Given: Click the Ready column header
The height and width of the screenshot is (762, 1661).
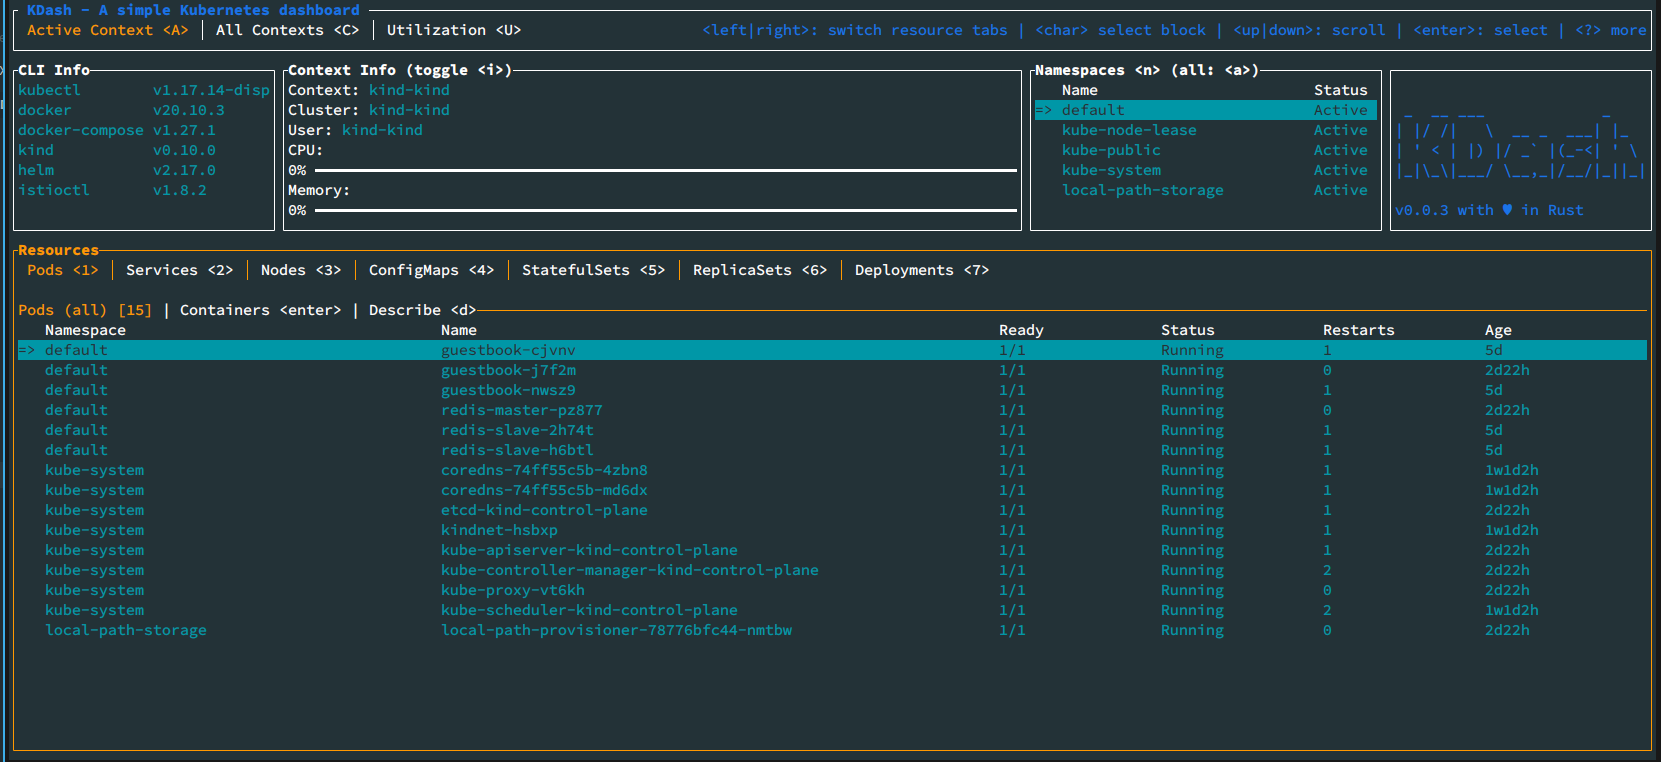Looking at the screenshot, I should [x=1021, y=330].
